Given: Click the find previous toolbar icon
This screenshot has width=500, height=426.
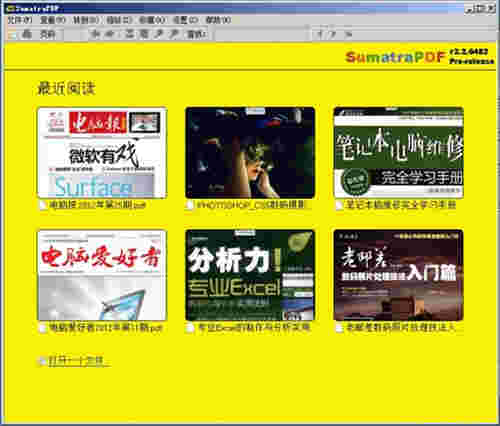Looking at the screenshot, I should click(320, 34).
